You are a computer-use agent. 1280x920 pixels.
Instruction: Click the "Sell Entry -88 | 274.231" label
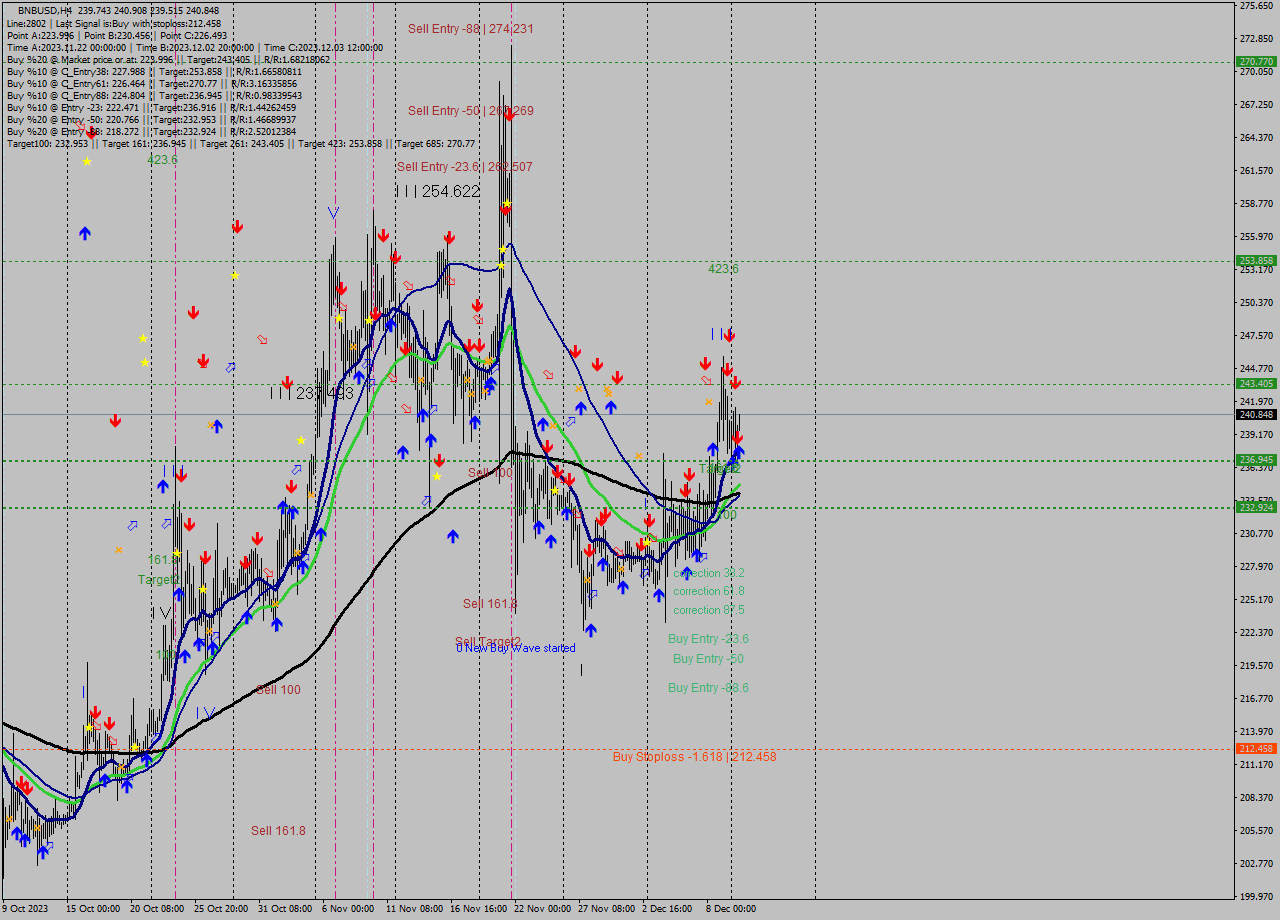point(470,29)
